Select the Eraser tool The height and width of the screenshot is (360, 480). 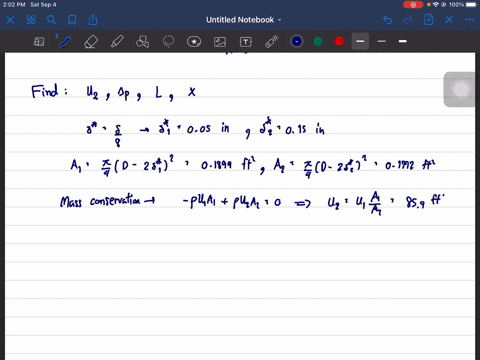[x=91, y=42]
